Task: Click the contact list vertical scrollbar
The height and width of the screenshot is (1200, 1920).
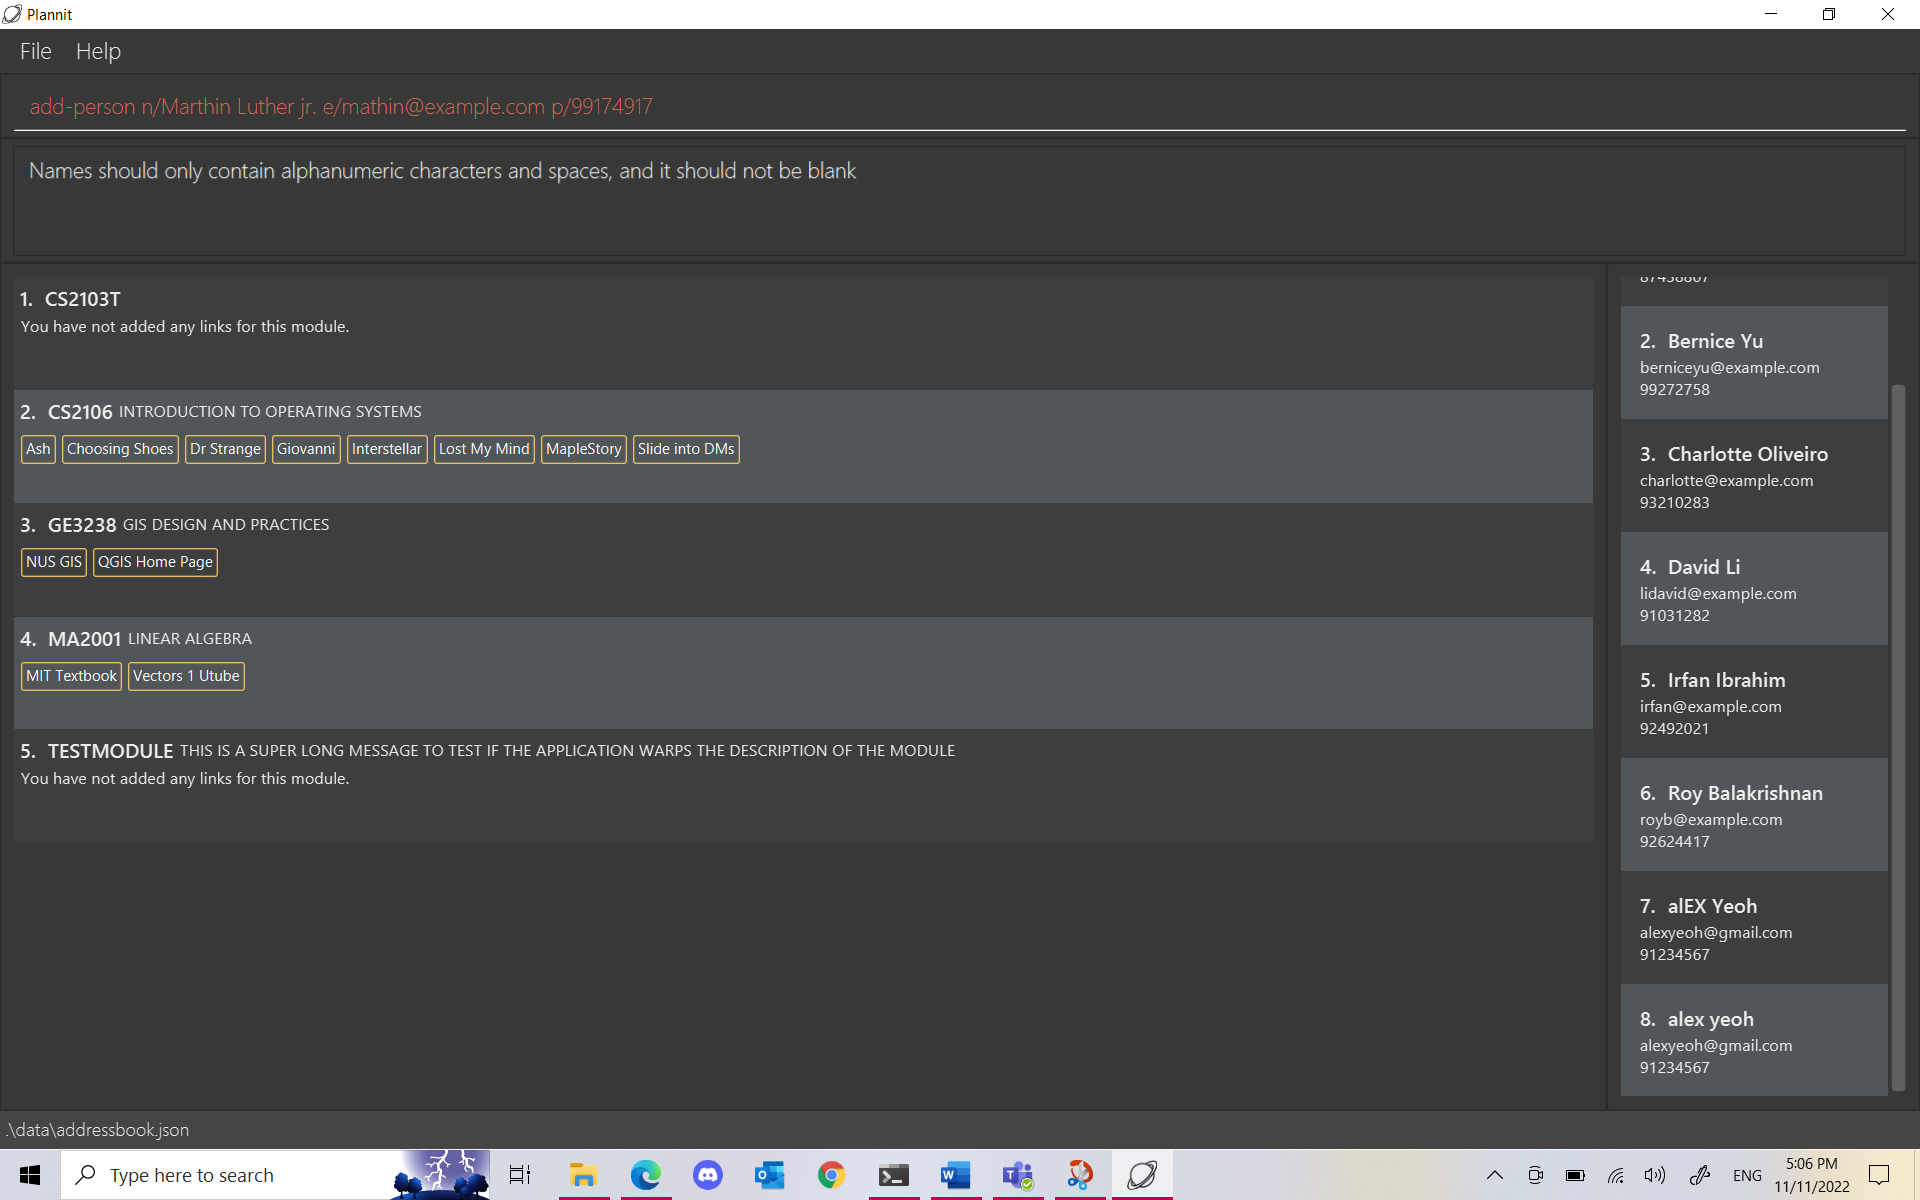Action: click(x=1898, y=736)
